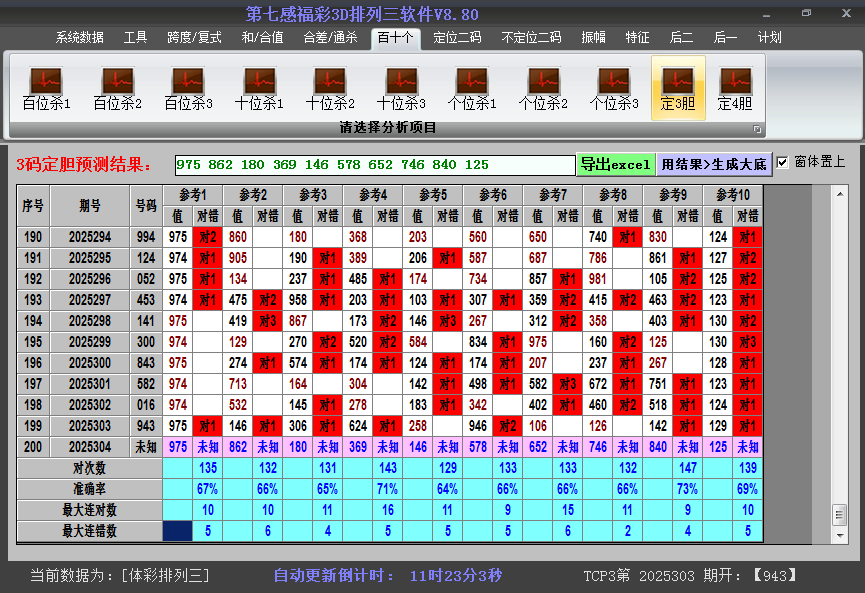The width and height of the screenshot is (865, 593).
Task: Choose the 十位杀1 icon
Action: pos(259,88)
